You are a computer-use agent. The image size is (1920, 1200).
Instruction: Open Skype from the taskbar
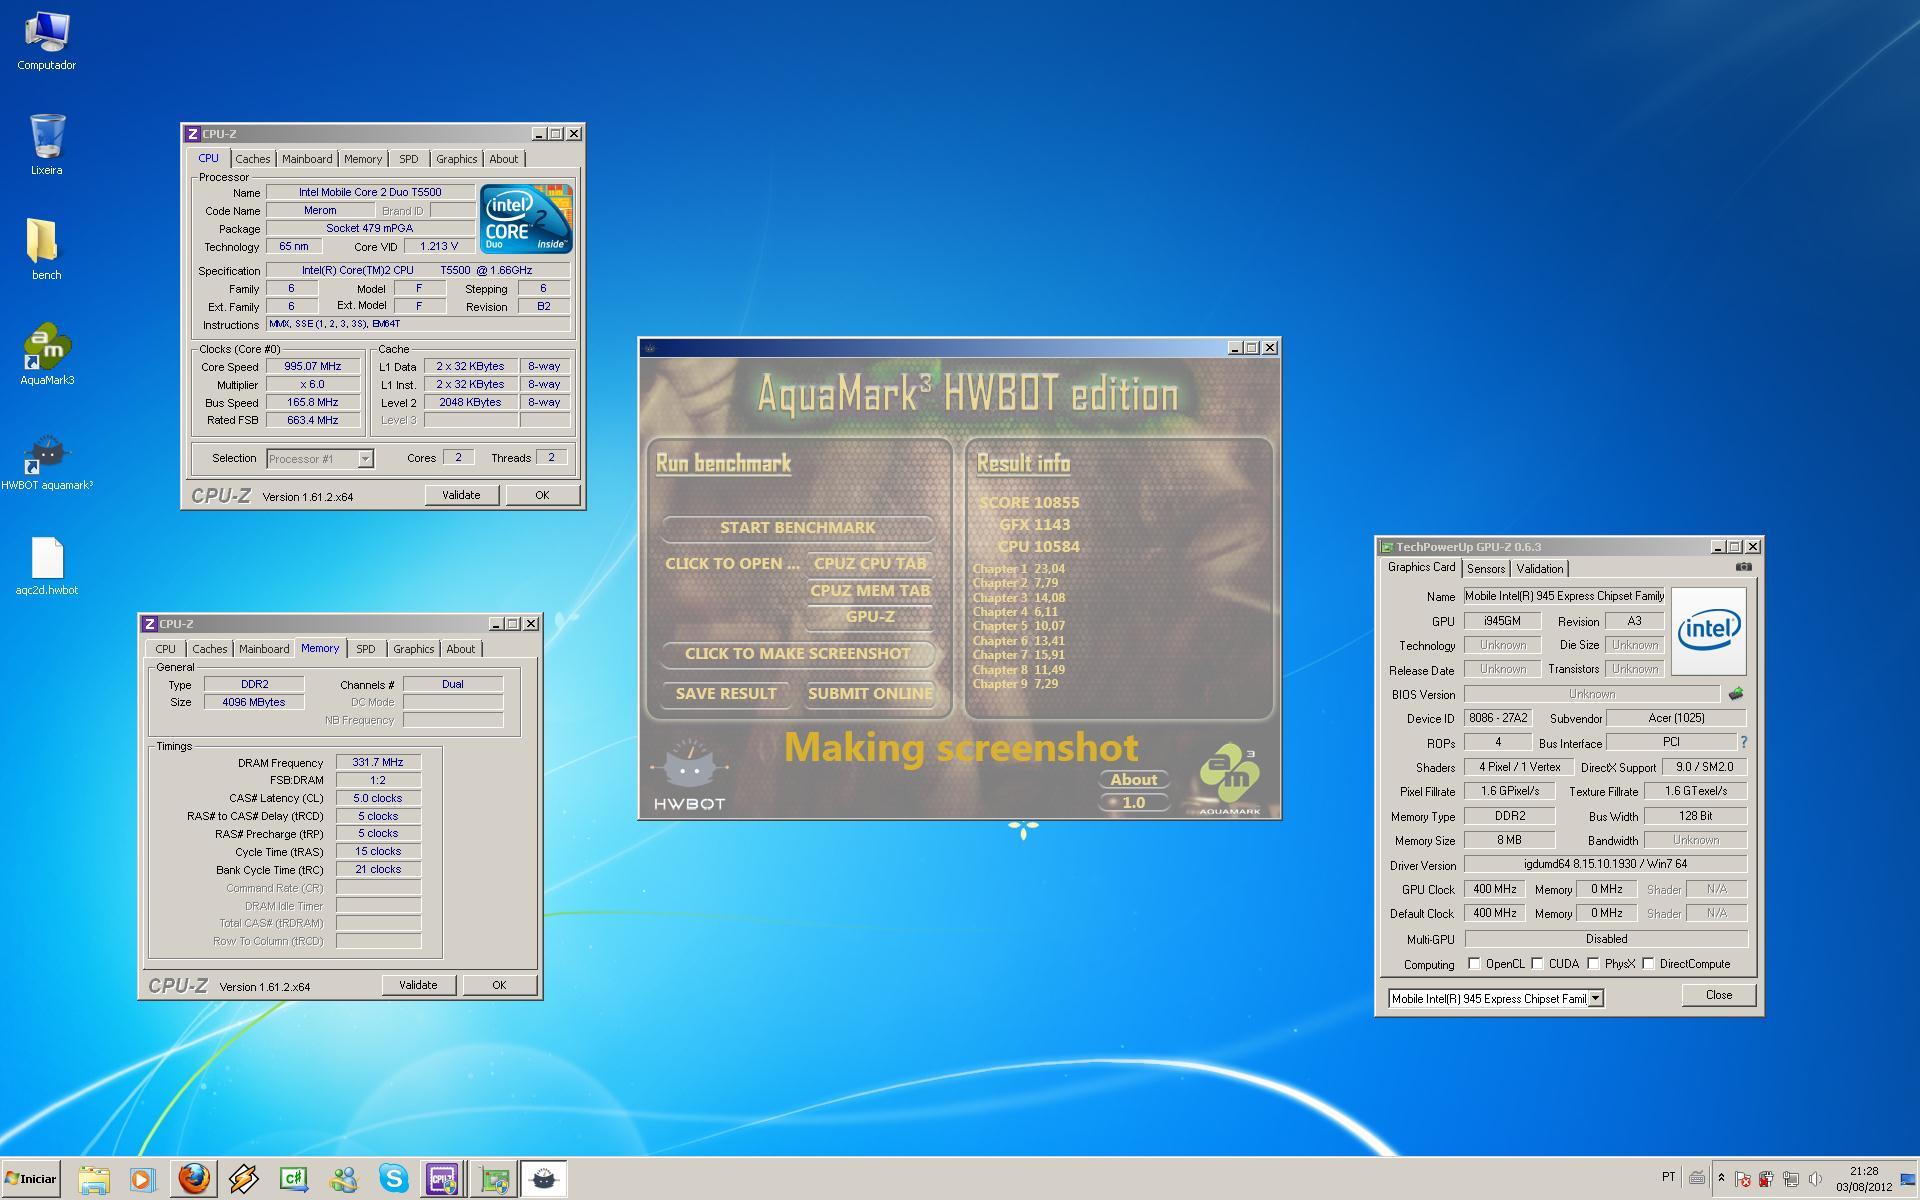[393, 1179]
